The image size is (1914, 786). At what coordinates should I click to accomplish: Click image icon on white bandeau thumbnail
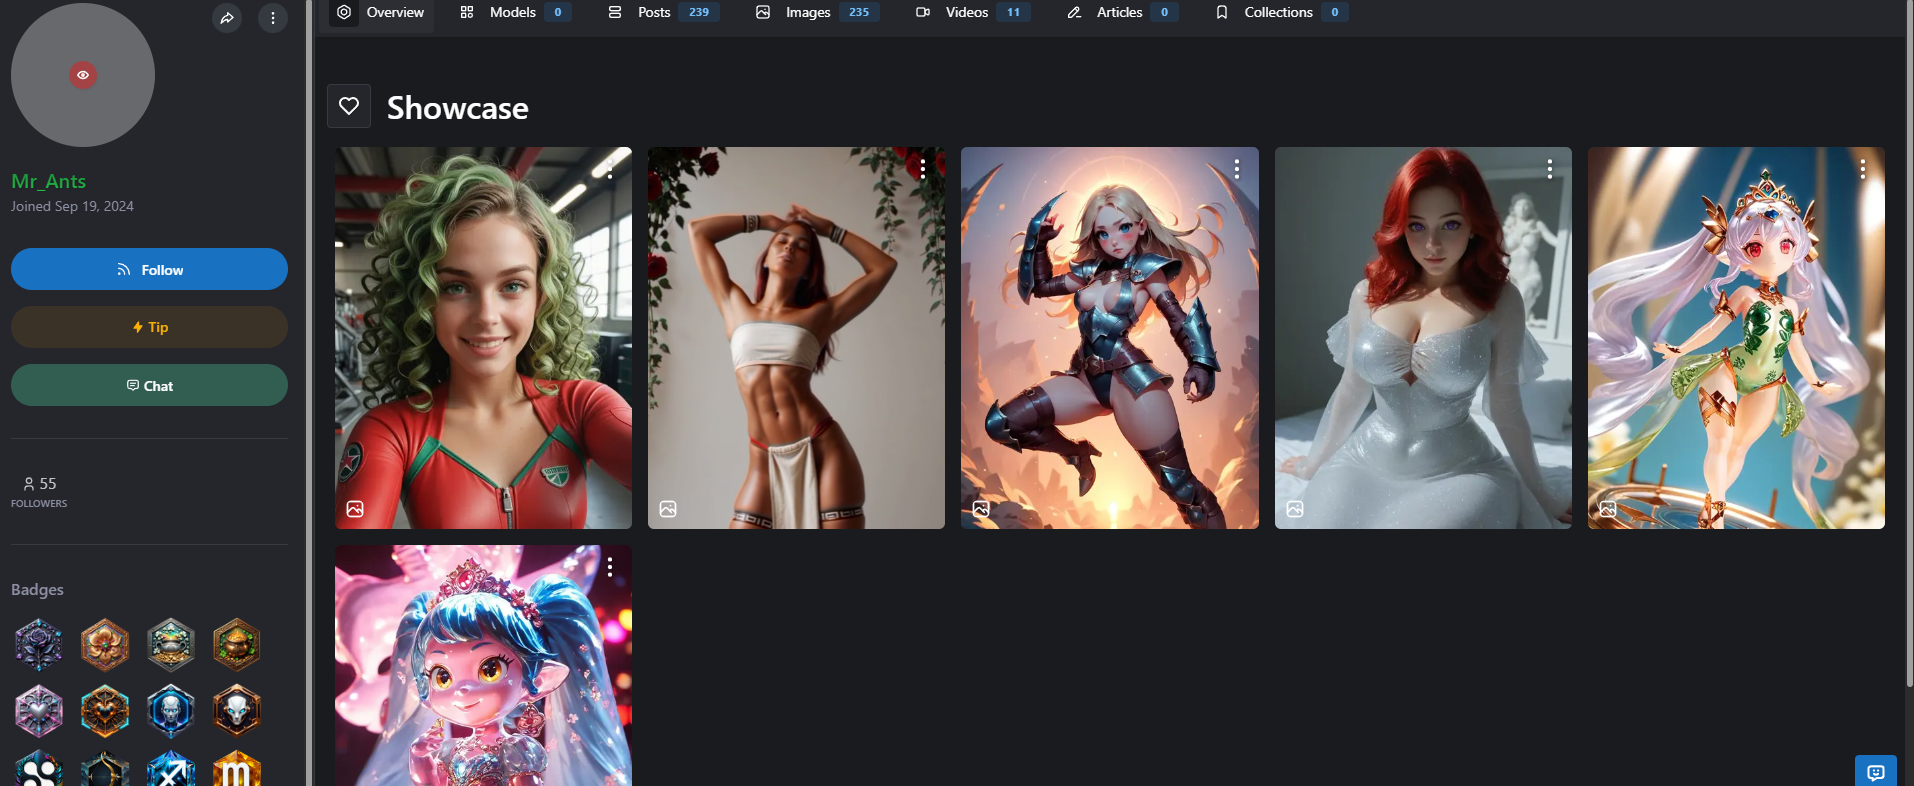(668, 509)
